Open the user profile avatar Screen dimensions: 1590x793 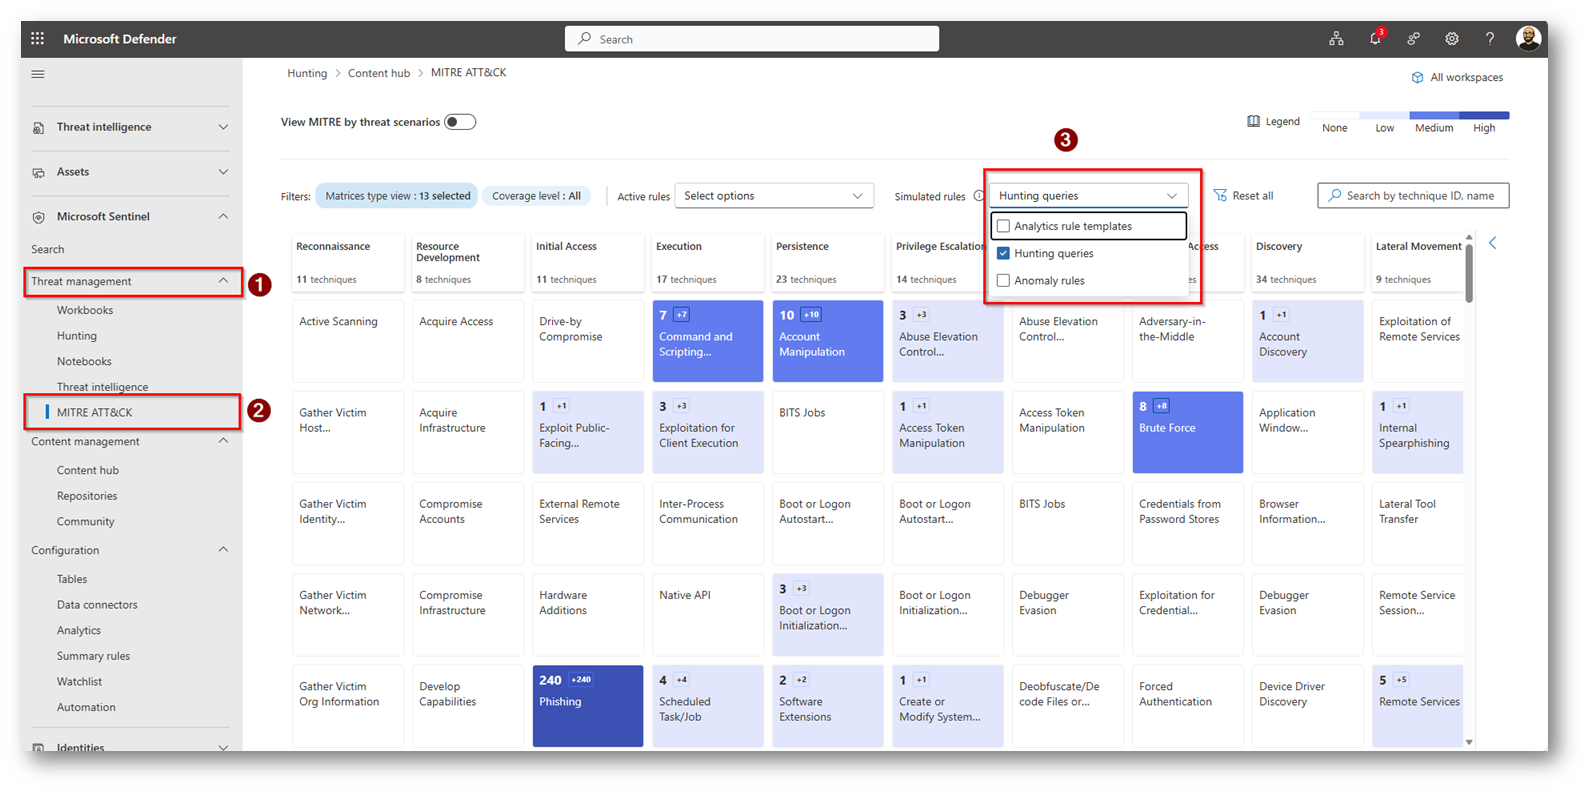(x=1527, y=39)
